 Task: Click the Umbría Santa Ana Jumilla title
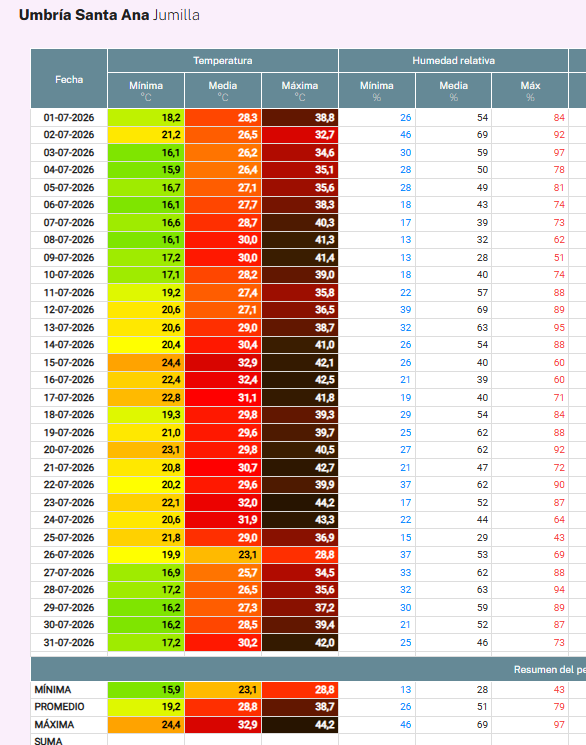coord(109,15)
